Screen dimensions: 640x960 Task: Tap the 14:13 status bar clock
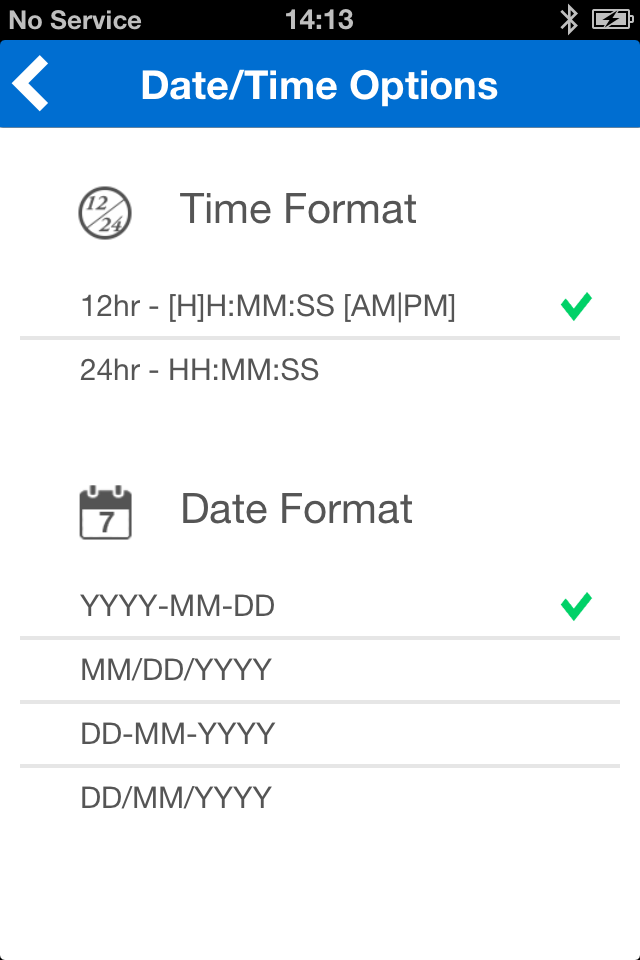(319, 20)
